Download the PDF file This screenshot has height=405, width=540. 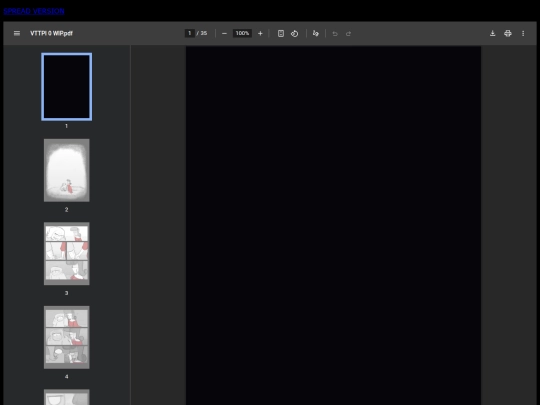[x=492, y=33]
